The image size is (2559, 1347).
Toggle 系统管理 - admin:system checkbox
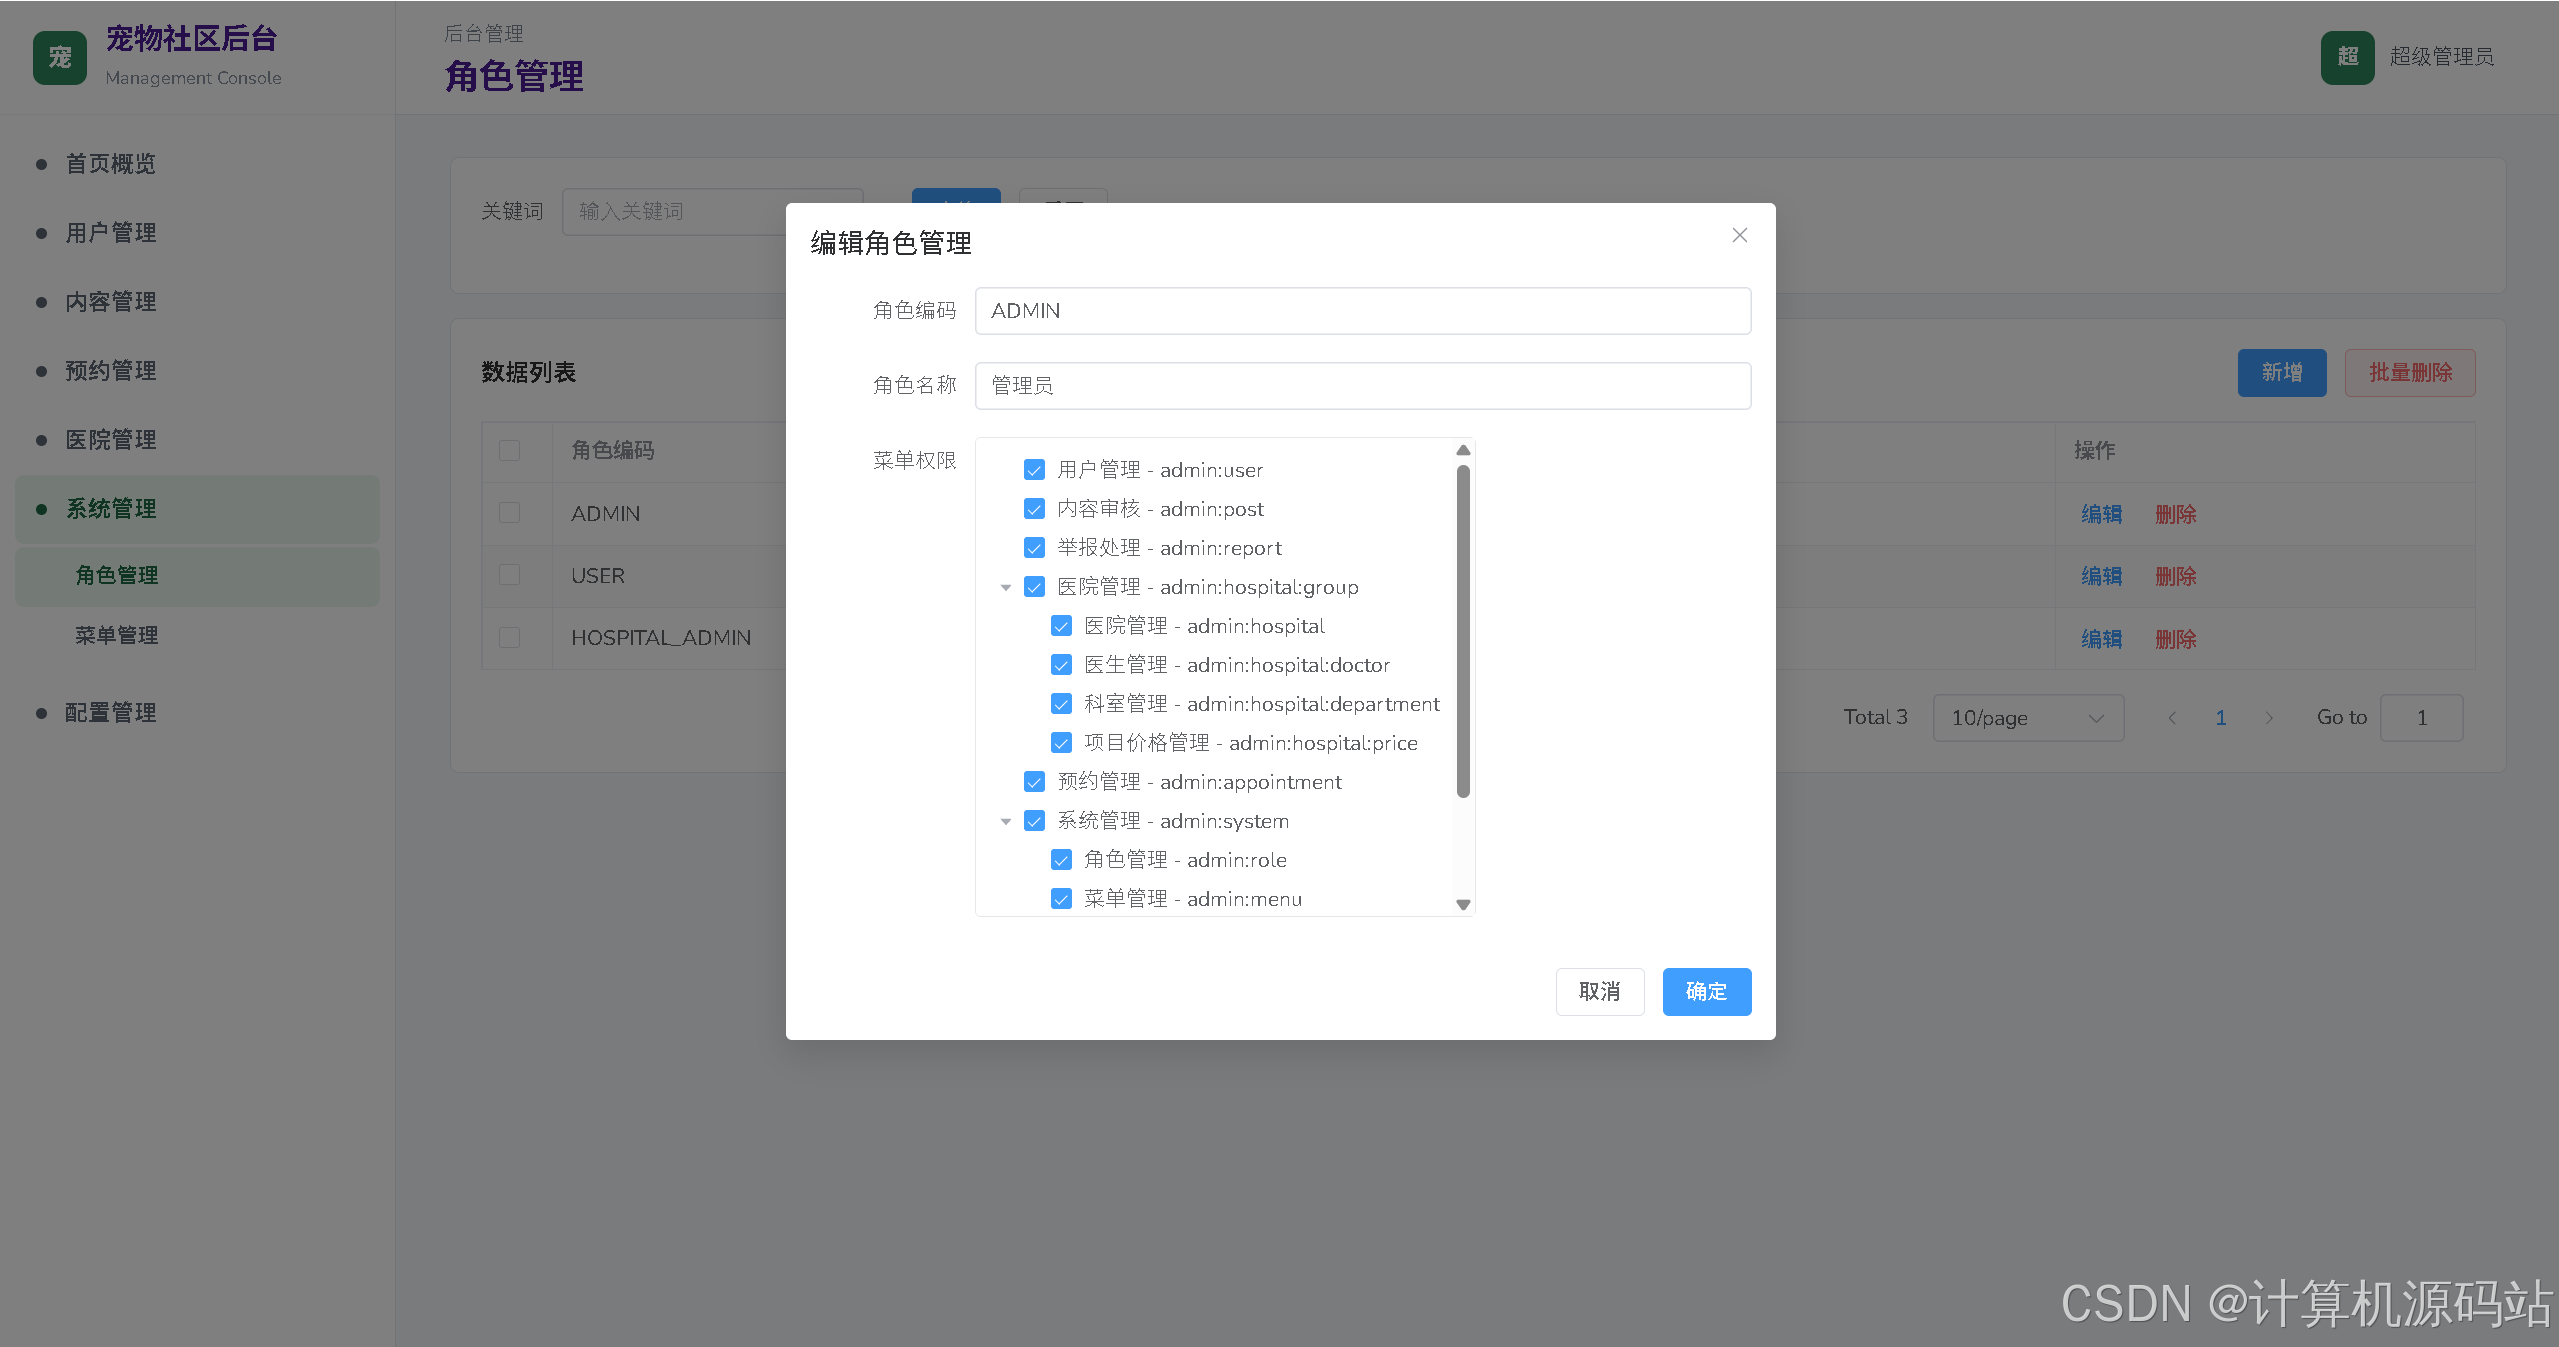coord(1034,821)
